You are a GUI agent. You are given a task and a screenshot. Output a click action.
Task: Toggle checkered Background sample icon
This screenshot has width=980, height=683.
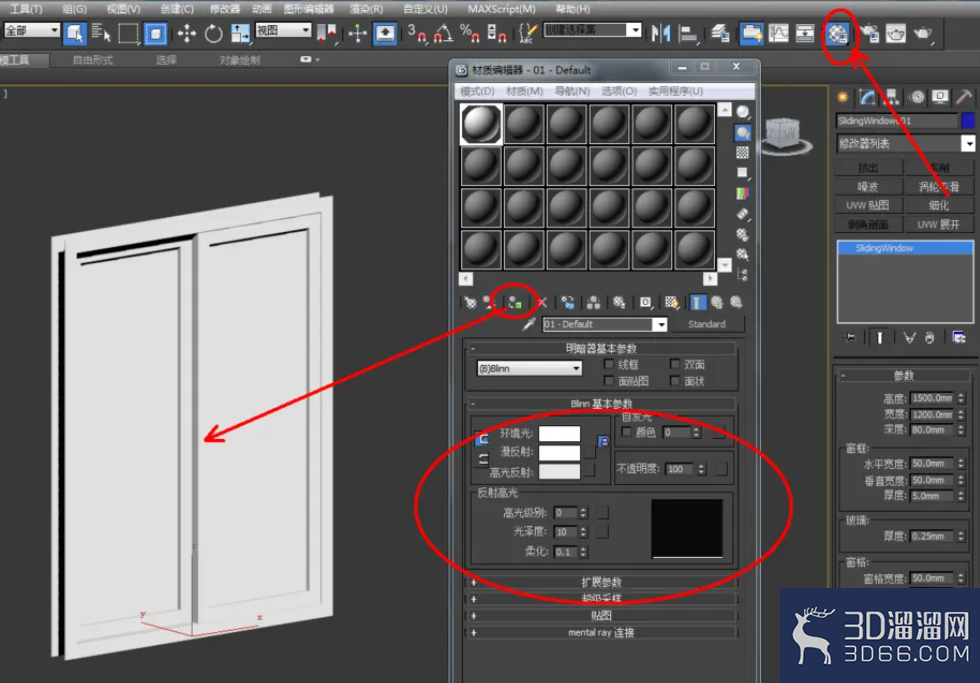click(x=742, y=152)
